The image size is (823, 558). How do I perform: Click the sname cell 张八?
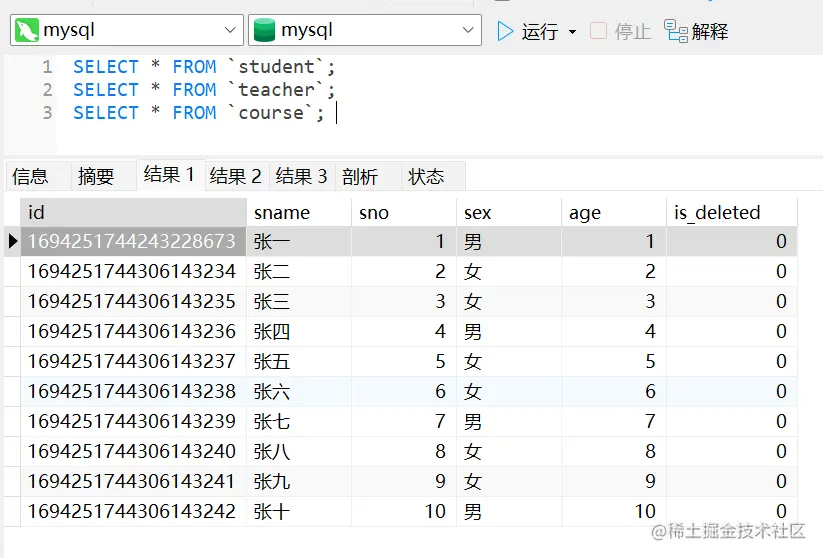299,451
